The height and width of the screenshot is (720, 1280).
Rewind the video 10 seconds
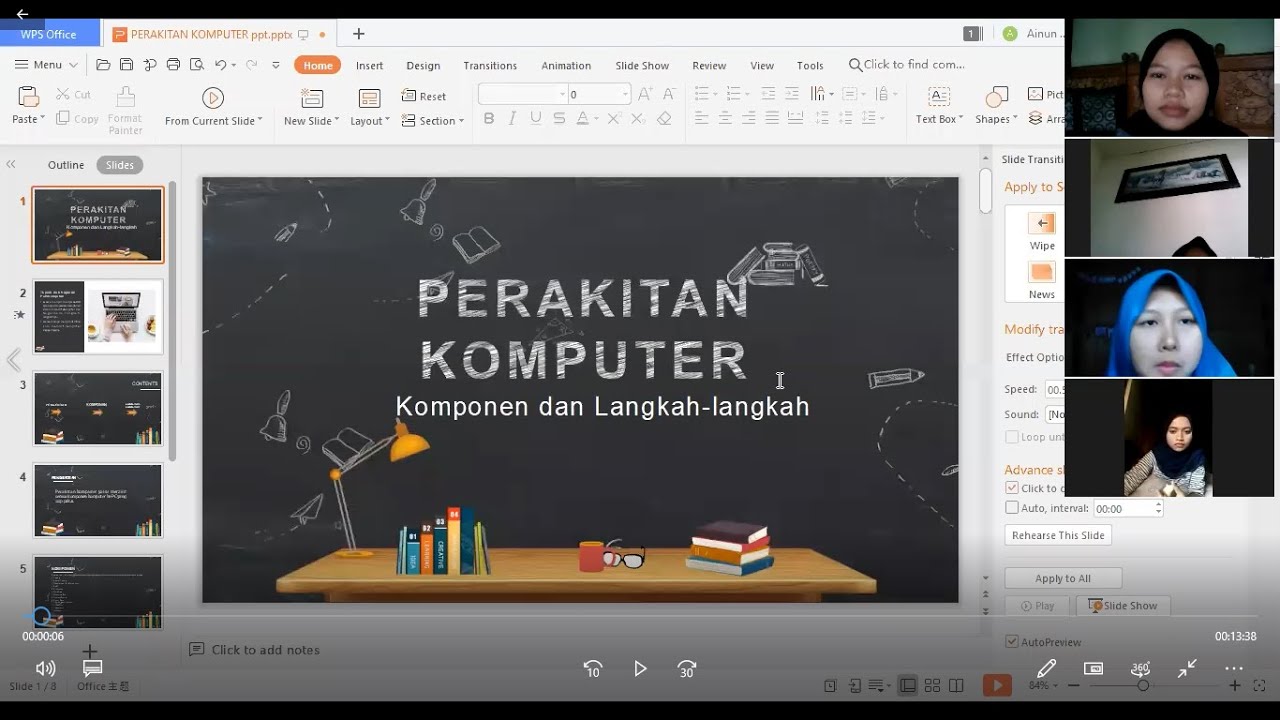[x=593, y=669]
